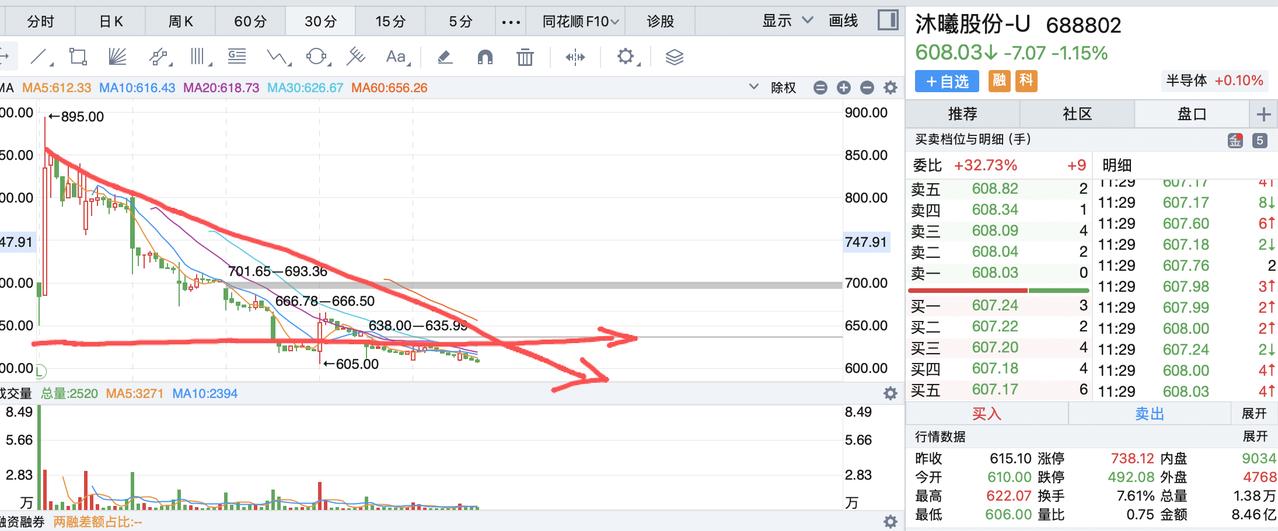The image size is (1278, 531).
Task: Select the vertical period lines tool
Action: tap(199, 57)
